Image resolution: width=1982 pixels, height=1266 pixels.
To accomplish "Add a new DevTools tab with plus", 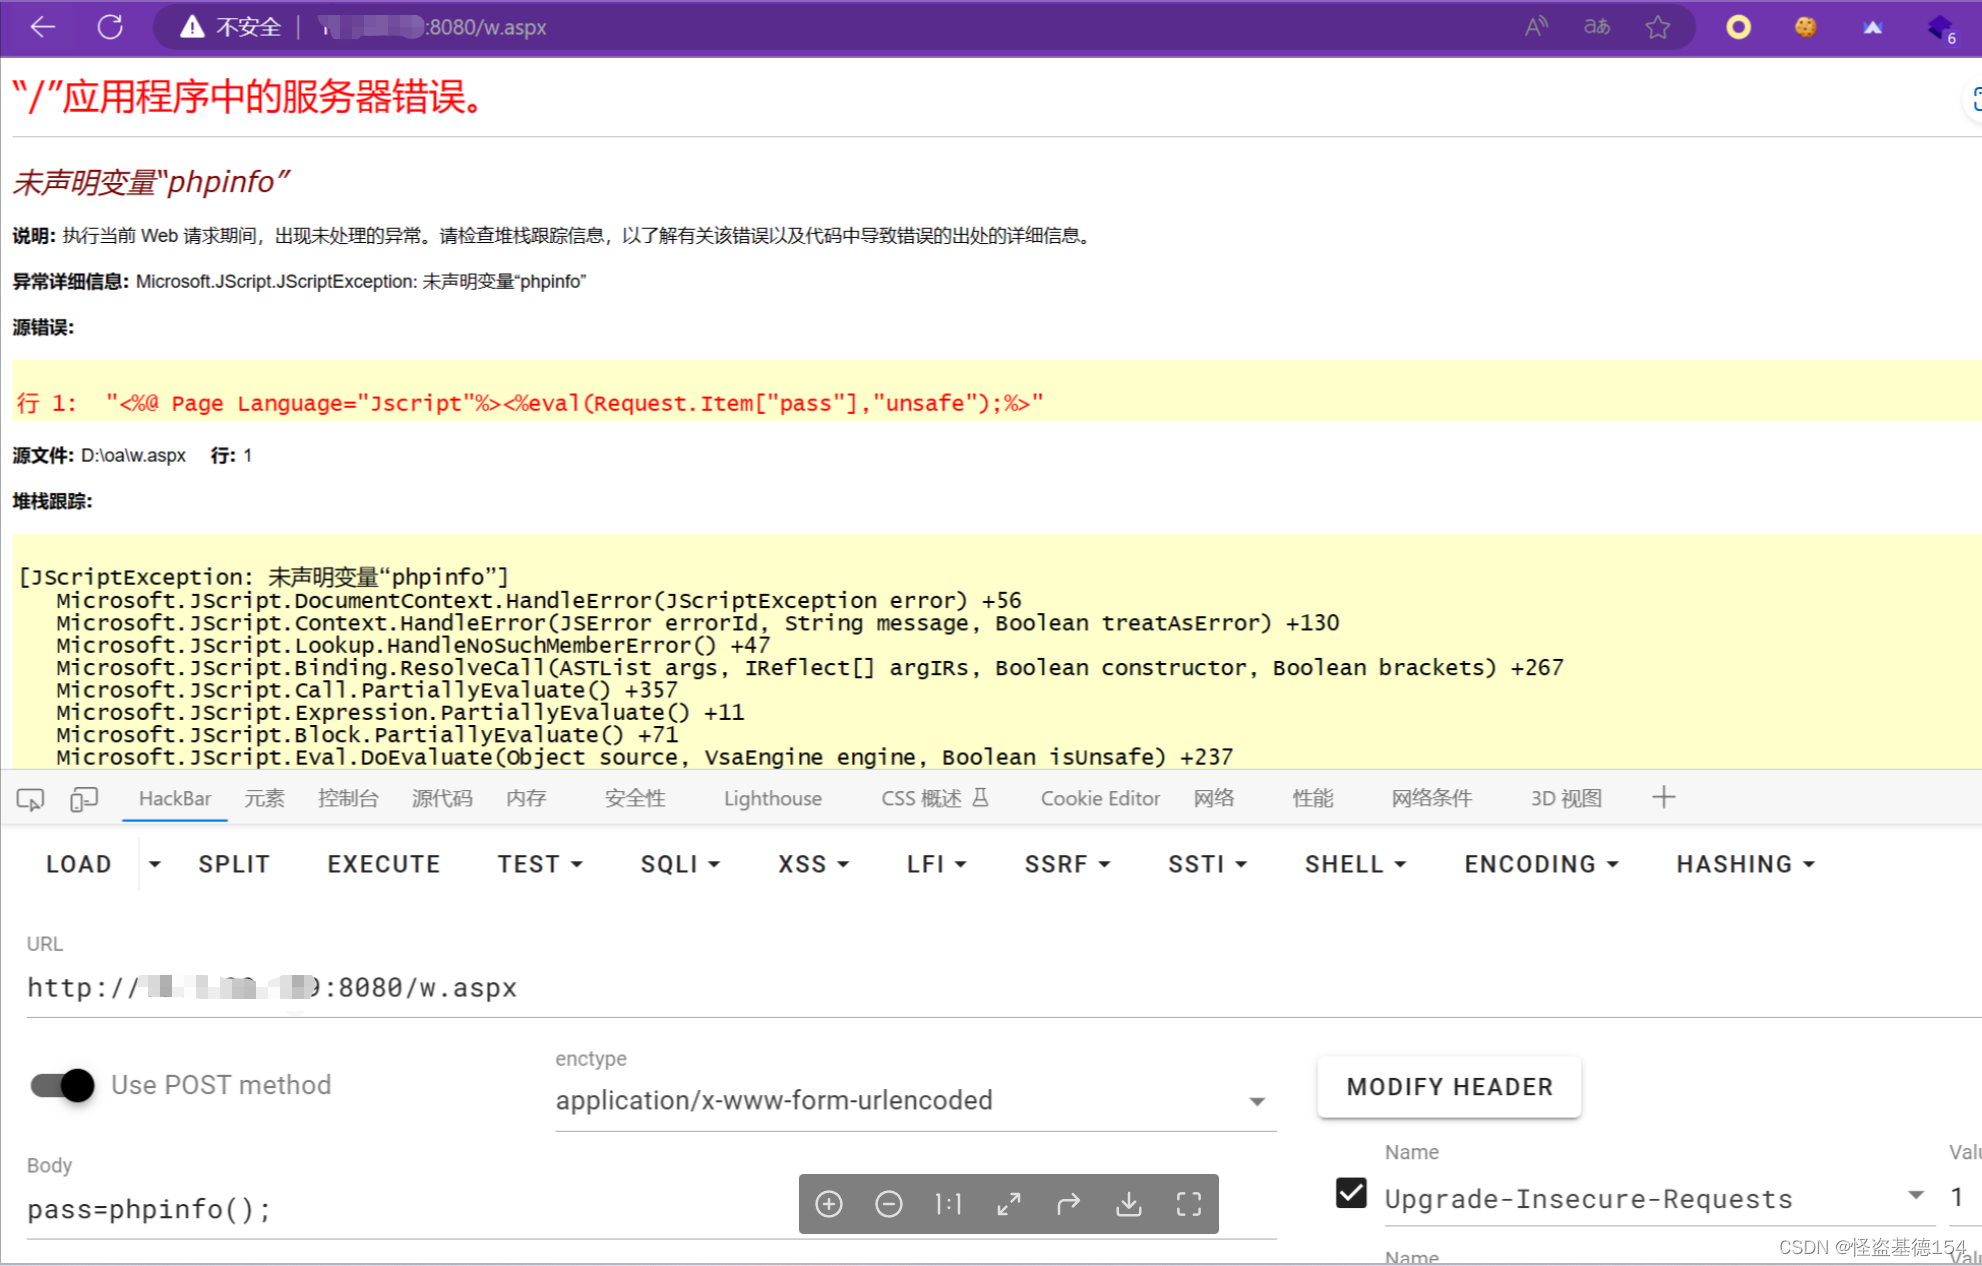I will (x=1663, y=797).
